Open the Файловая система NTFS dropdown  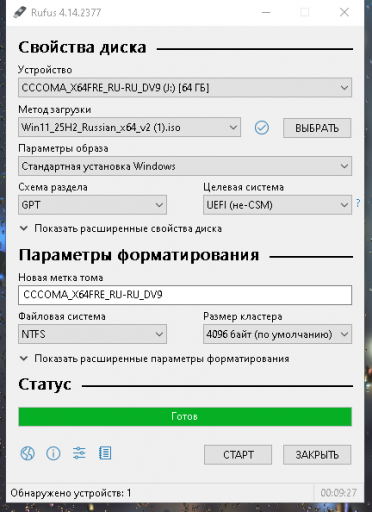(92, 334)
